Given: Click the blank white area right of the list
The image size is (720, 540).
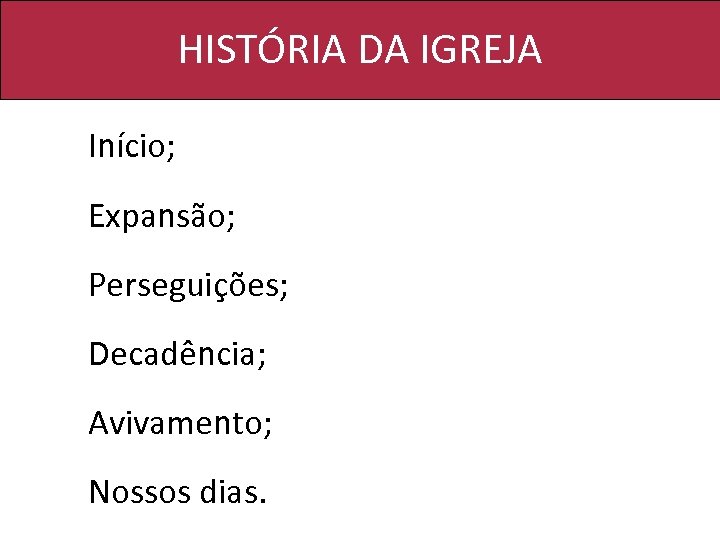Looking at the screenshot, I should (520, 300).
